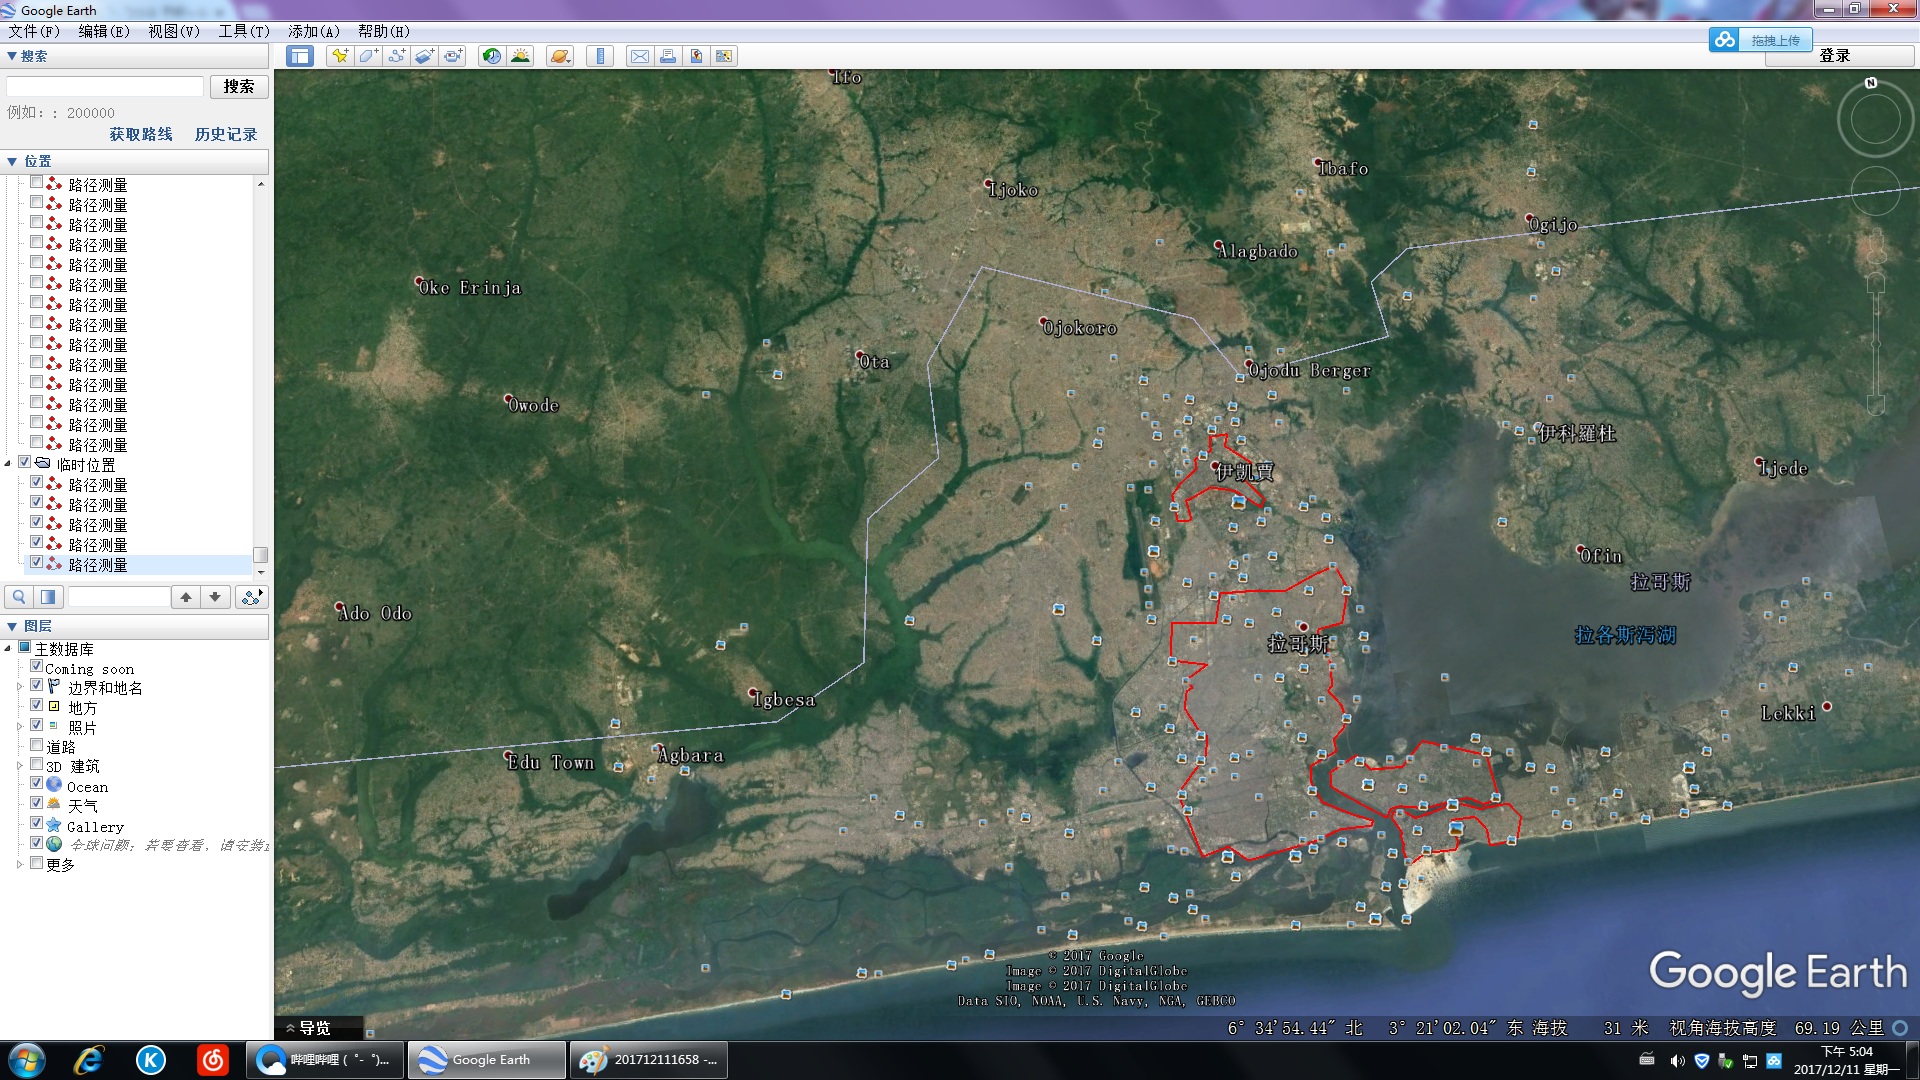Collapse the 主数据库 tree node
1920x1080 pixels.
tap(8, 649)
